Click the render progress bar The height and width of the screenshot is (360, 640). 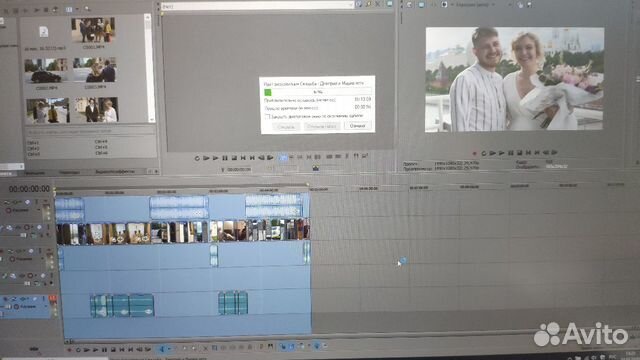[318, 92]
